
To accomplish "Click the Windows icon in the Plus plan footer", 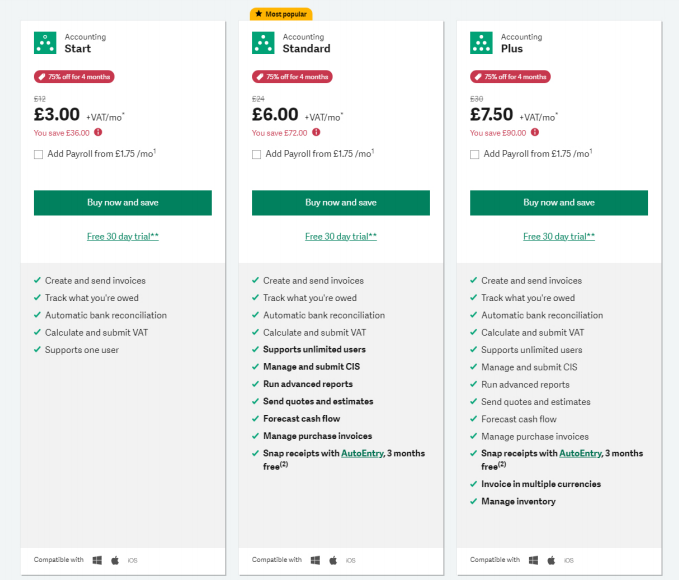I will point(534,560).
